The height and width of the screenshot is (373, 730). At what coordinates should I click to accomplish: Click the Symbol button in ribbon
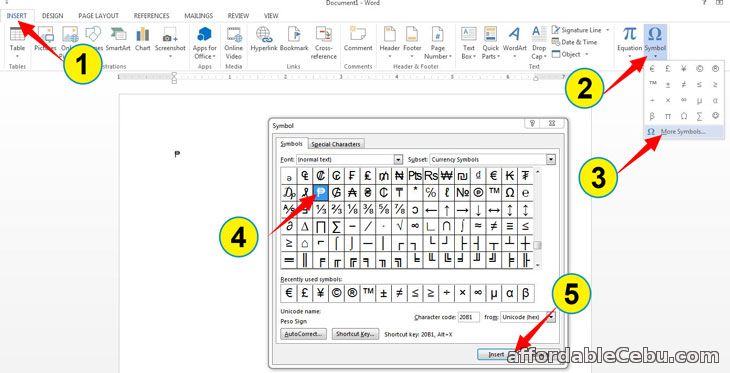(x=655, y=42)
